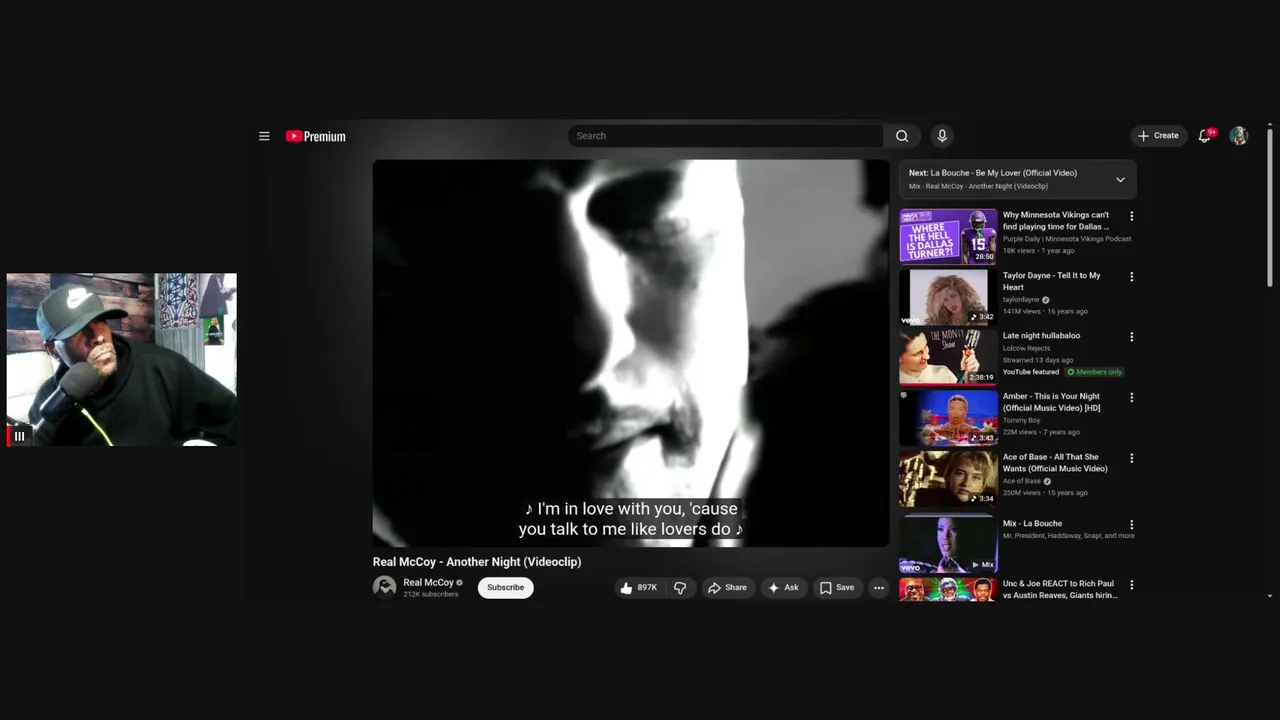Dislike the Another Night video
This screenshot has width=1280, height=720.
pos(680,588)
